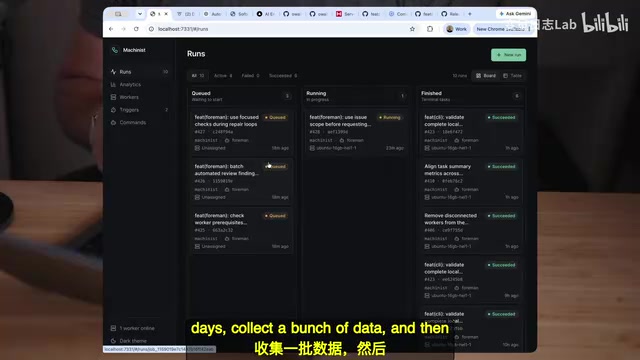Click the ubuntu worker icon on the Remove disconnected workers card
640x360 pixels.
(427, 247)
